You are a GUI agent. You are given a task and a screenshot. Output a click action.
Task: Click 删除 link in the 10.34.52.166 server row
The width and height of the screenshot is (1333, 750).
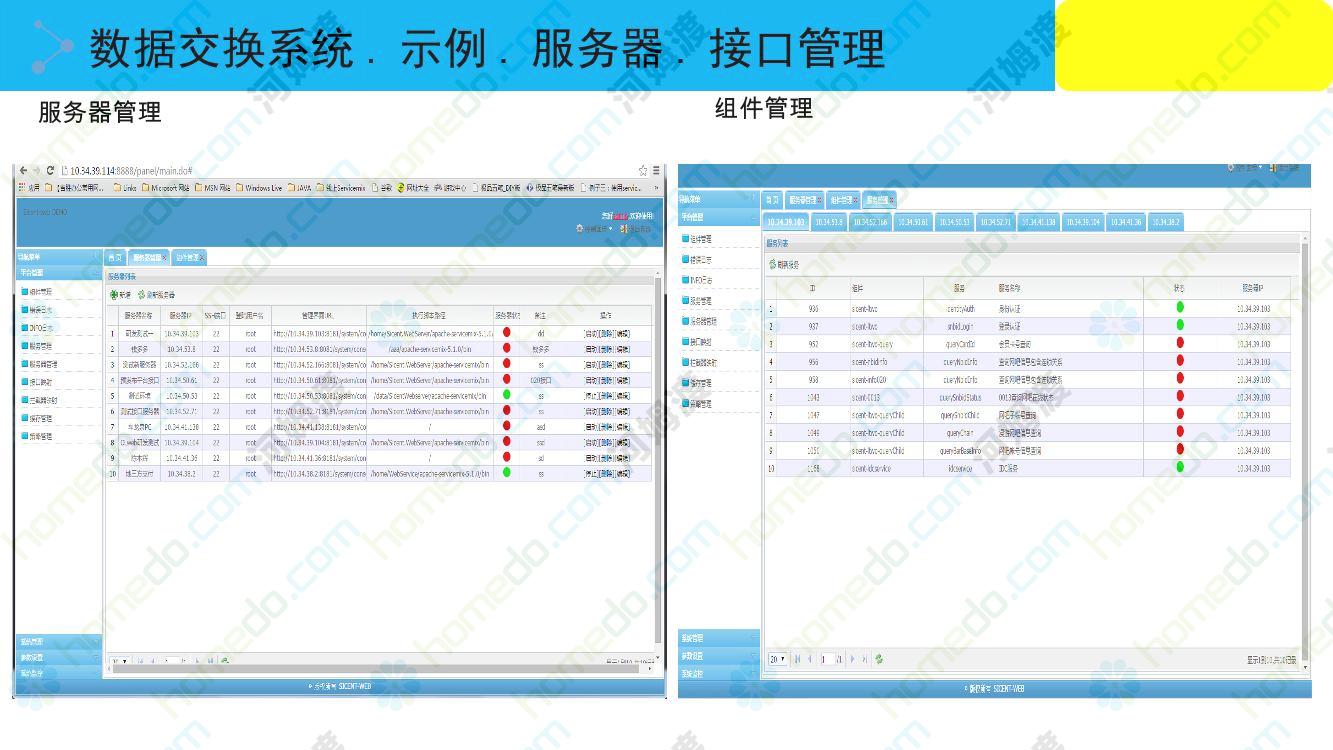pos(606,365)
